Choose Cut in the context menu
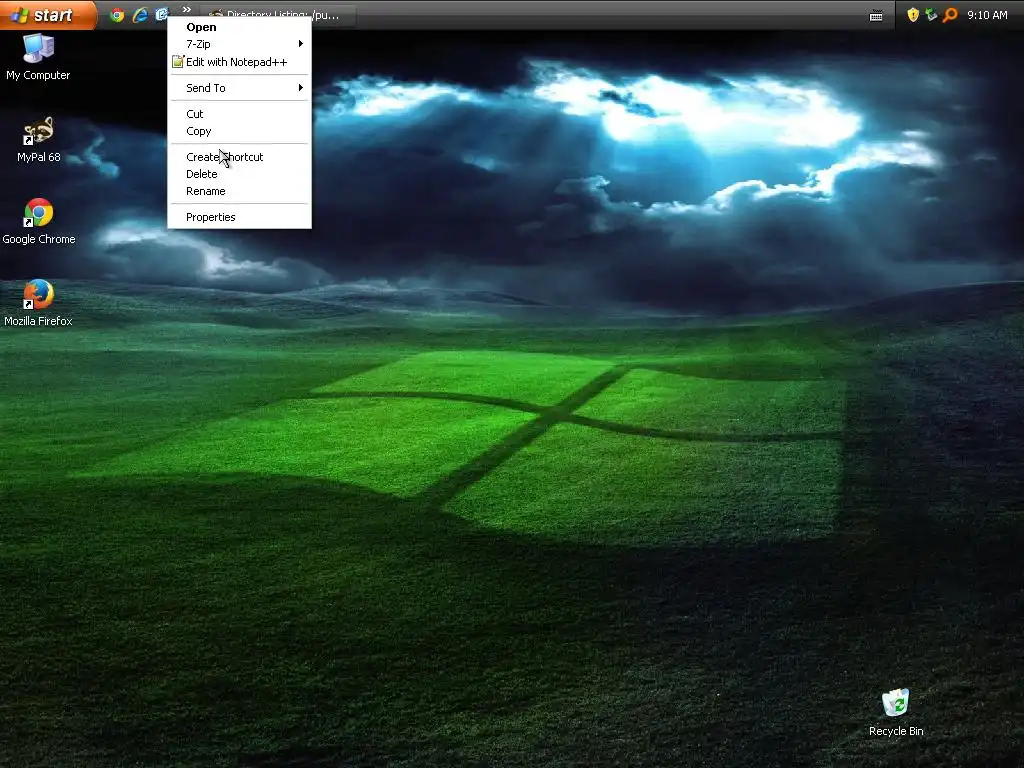Image resolution: width=1024 pixels, height=768 pixels. 239,114
